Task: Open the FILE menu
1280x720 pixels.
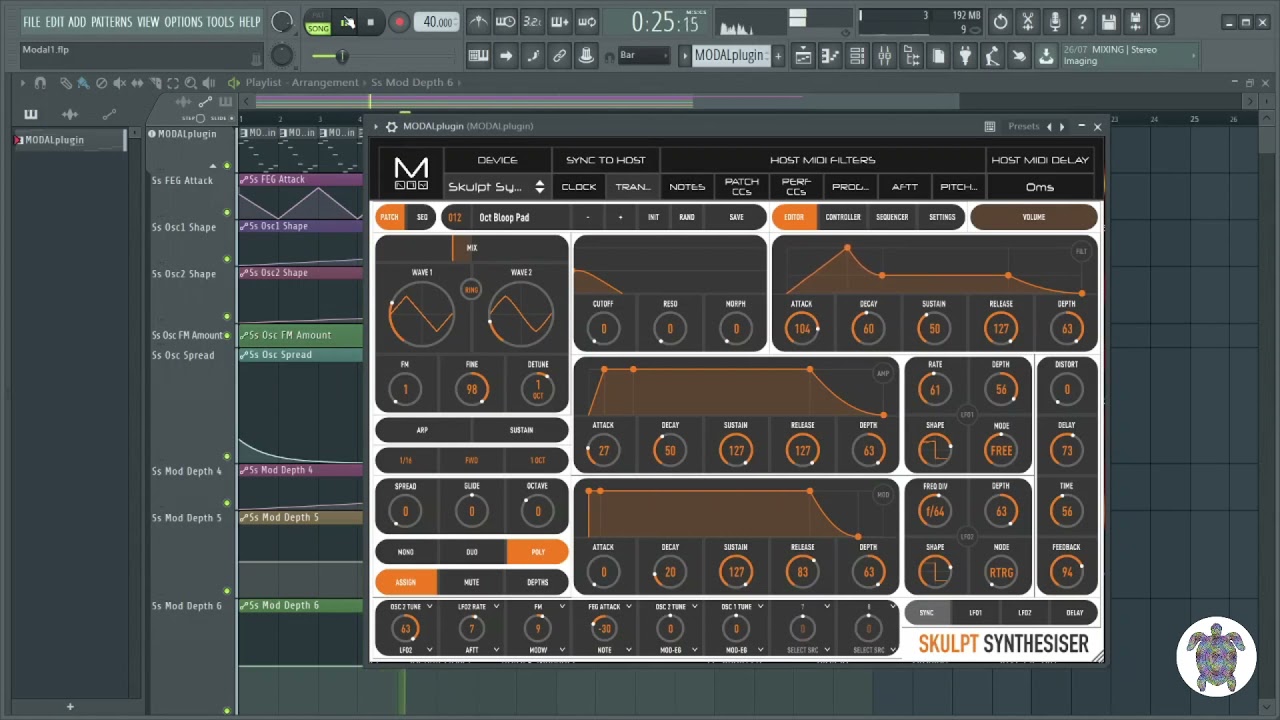Action: 32,22
